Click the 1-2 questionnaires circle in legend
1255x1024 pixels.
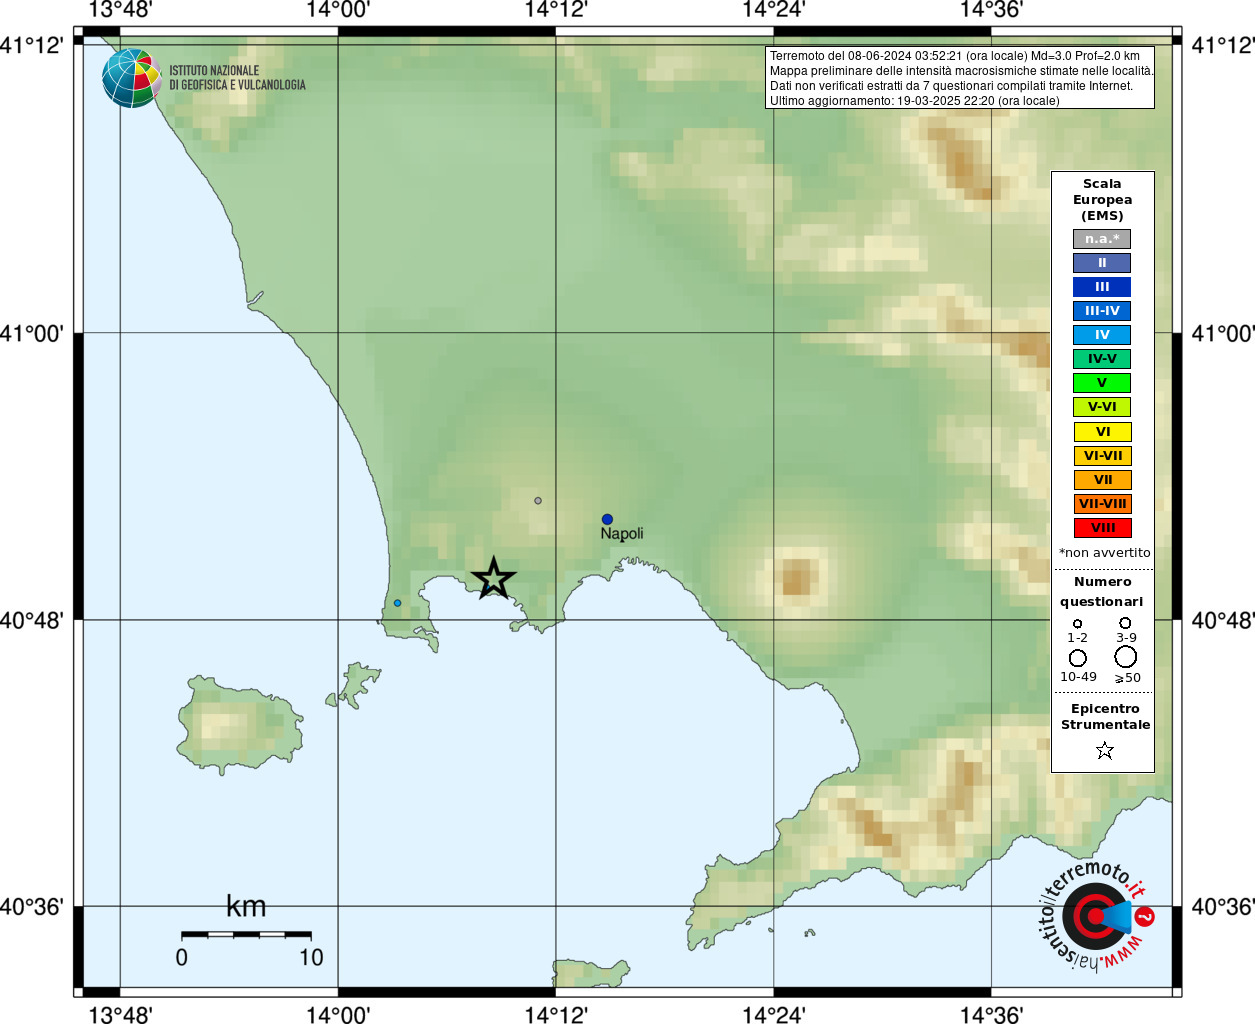[1077, 623]
